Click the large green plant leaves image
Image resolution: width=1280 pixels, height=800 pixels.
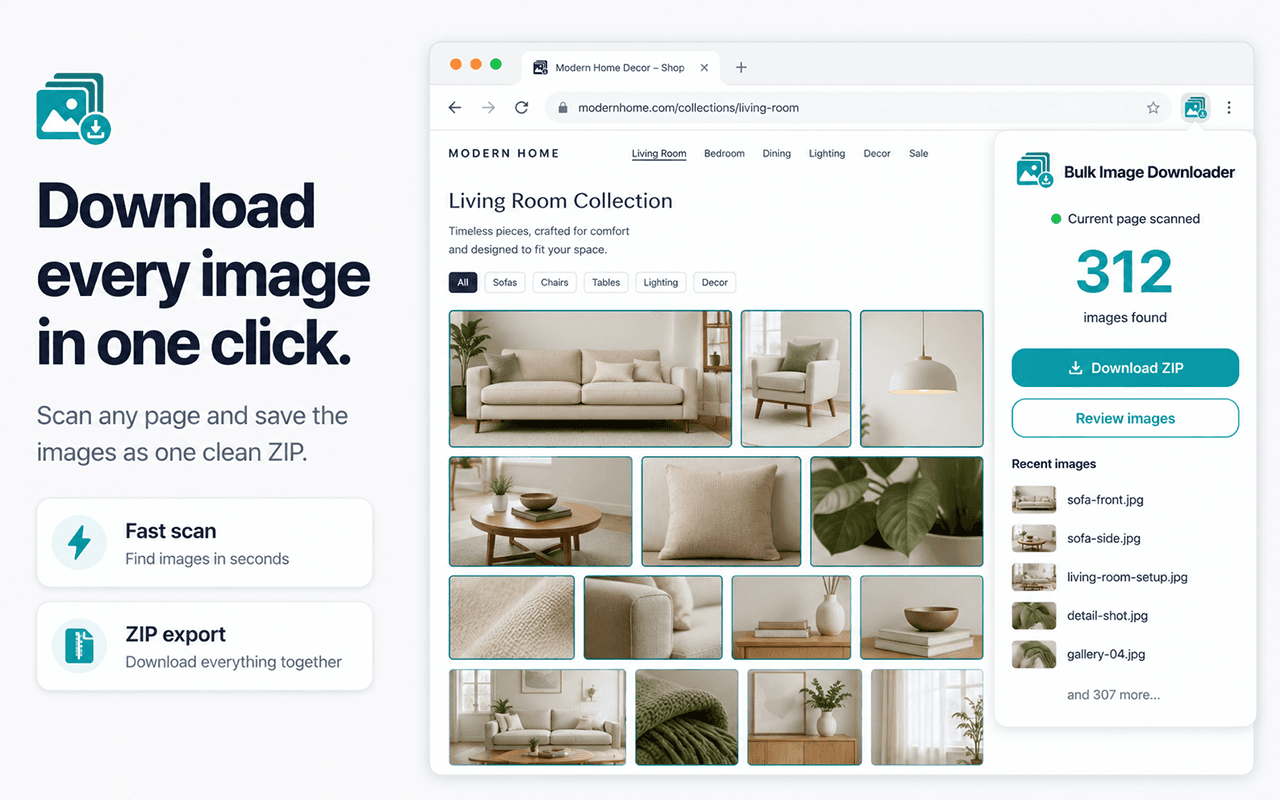coord(897,511)
